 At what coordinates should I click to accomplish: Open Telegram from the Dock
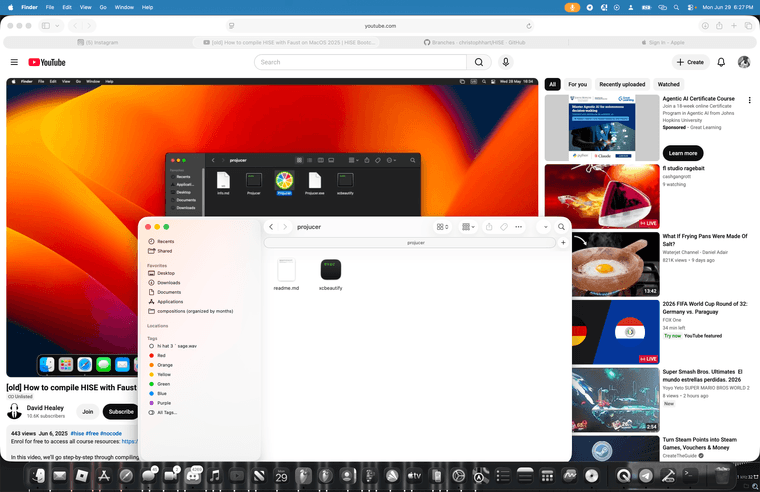(646, 476)
